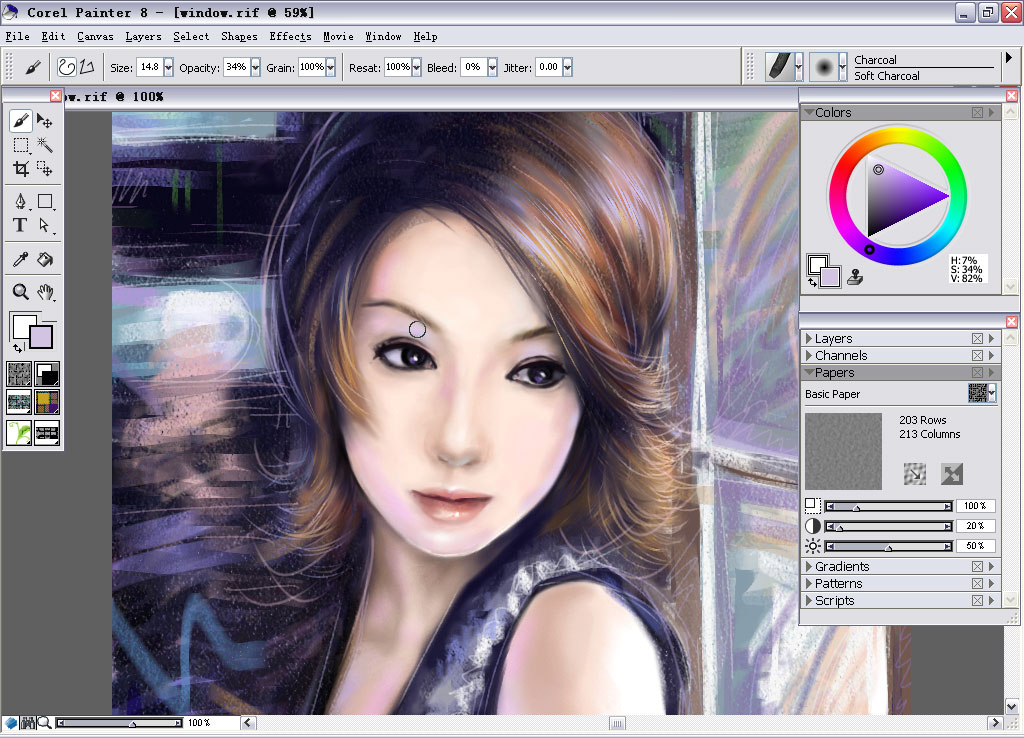The height and width of the screenshot is (738, 1024).
Task: Open the Effects menu
Action: point(290,37)
